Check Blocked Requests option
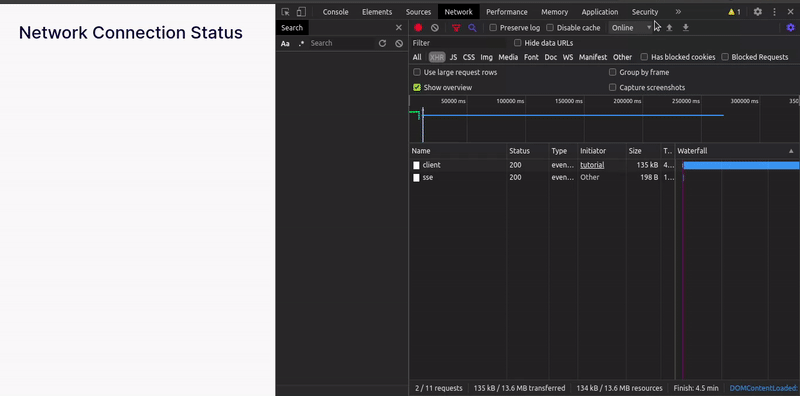The image size is (800, 396). (x=724, y=57)
